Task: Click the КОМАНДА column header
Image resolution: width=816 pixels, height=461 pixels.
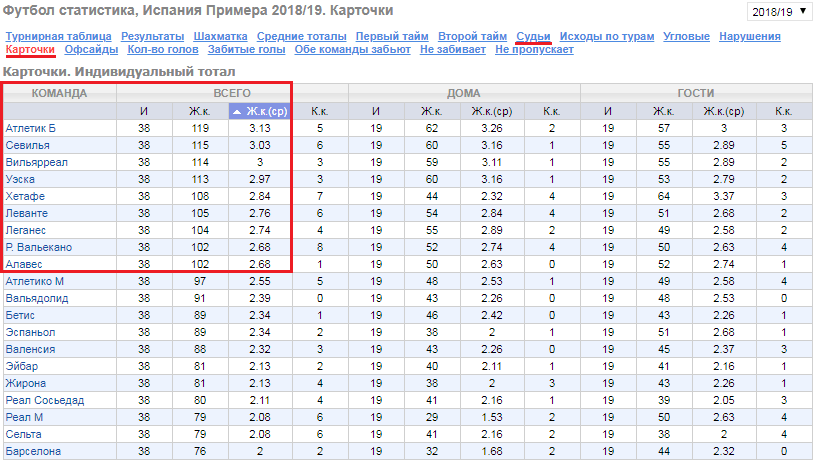Action: pos(59,94)
